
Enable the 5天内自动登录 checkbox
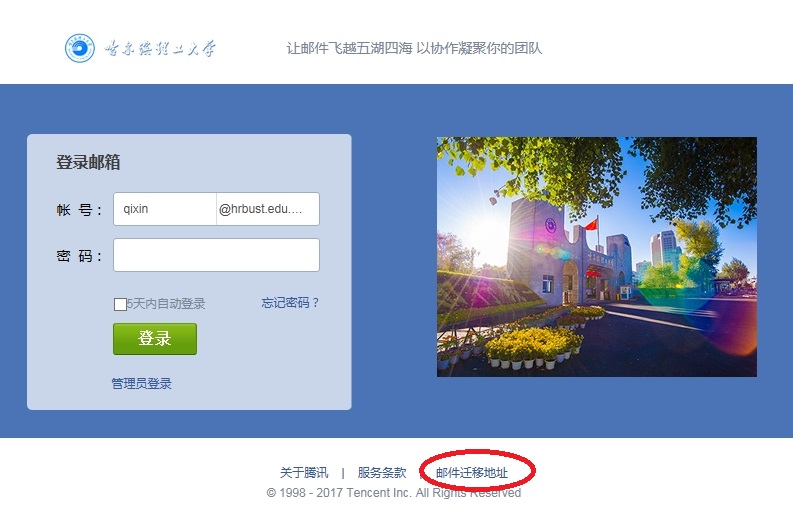pos(120,304)
